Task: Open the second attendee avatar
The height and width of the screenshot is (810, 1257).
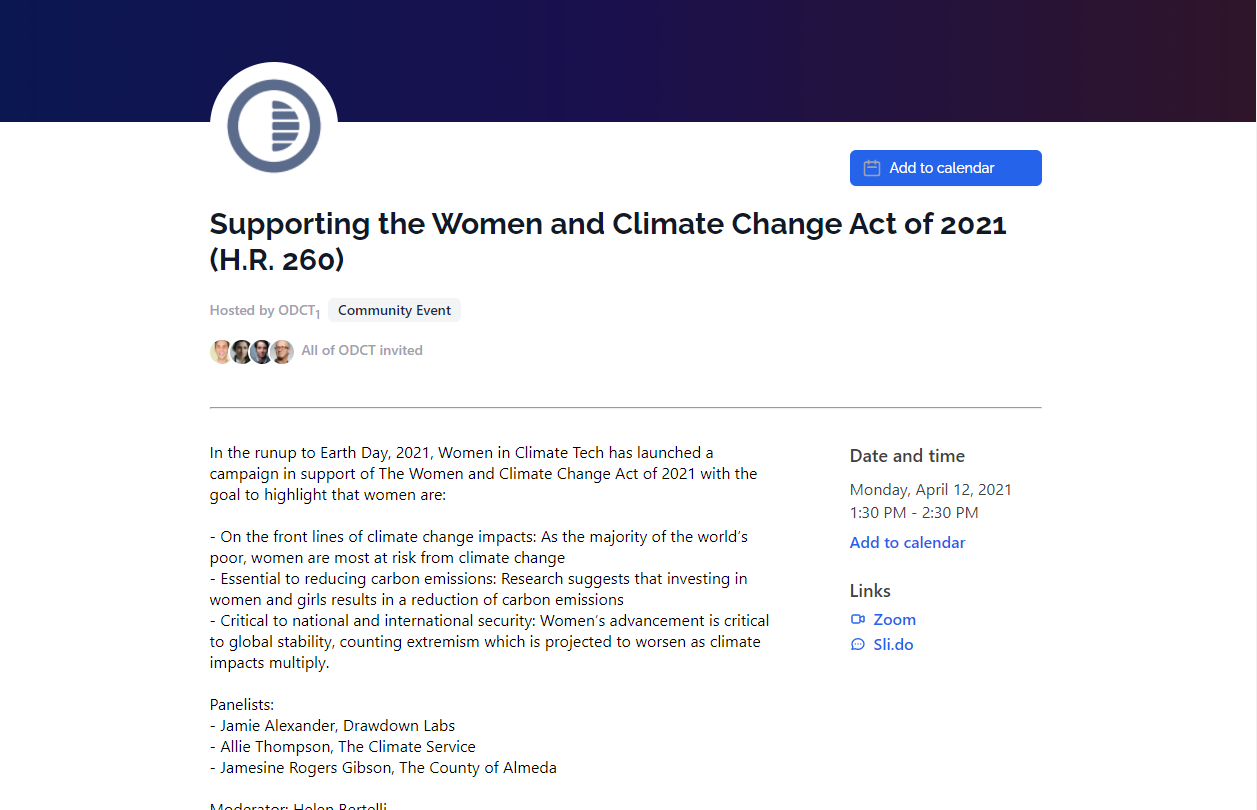Action: pyautogui.click(x=242, y=351)
